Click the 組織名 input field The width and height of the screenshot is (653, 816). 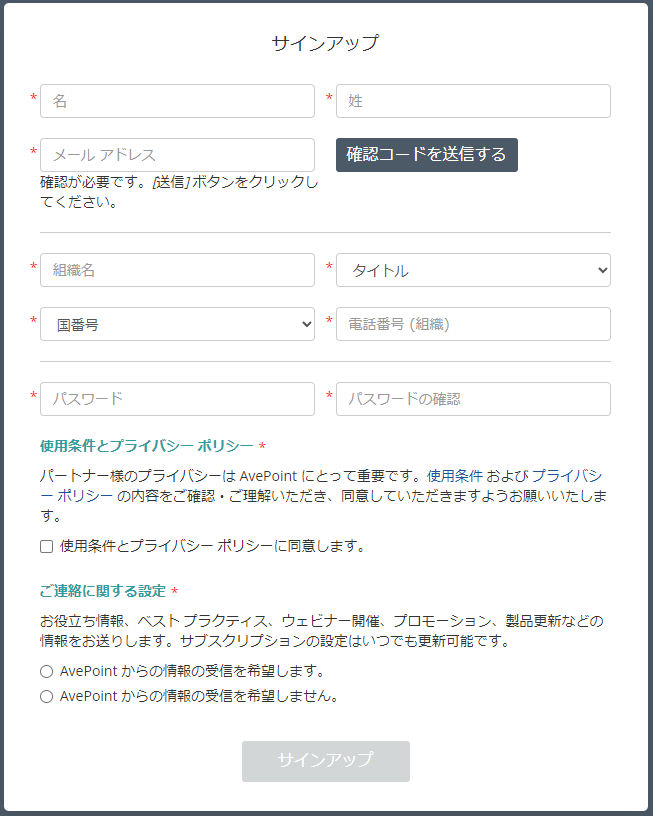point(177,270)
